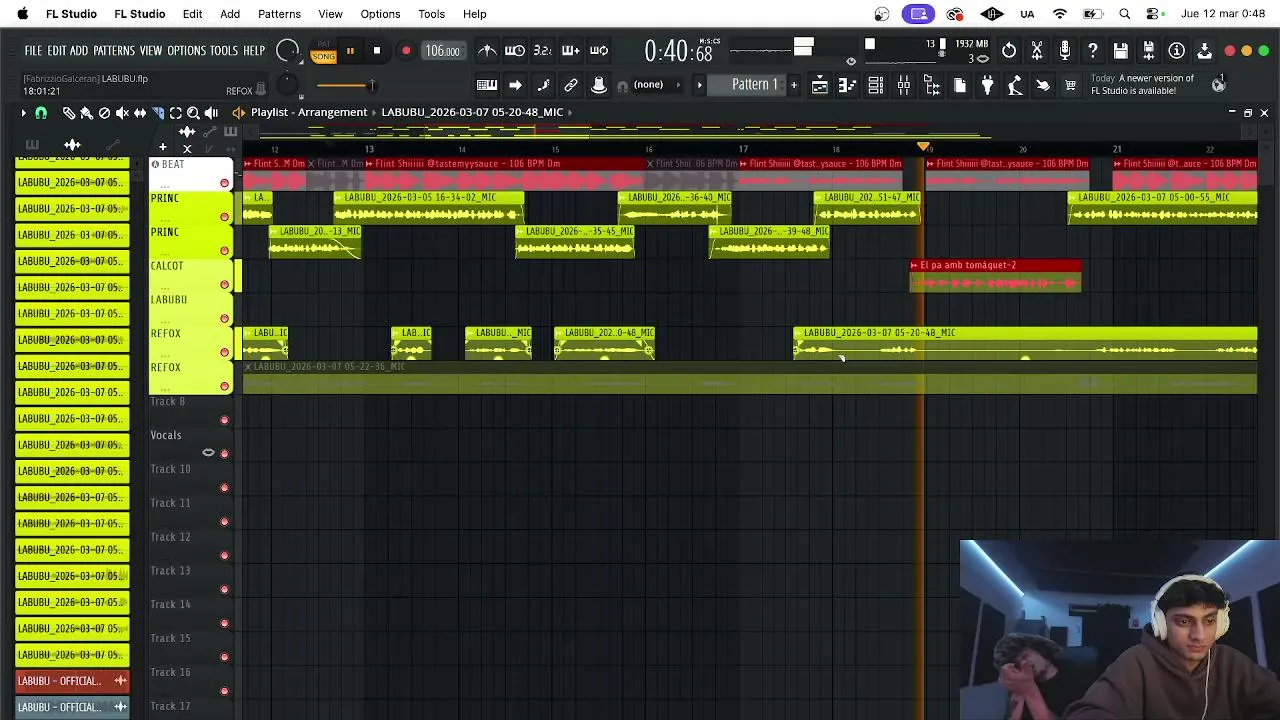Mute the CALCOT track
Viewport: 1280px width, 720px height.
tap(224, 285)
